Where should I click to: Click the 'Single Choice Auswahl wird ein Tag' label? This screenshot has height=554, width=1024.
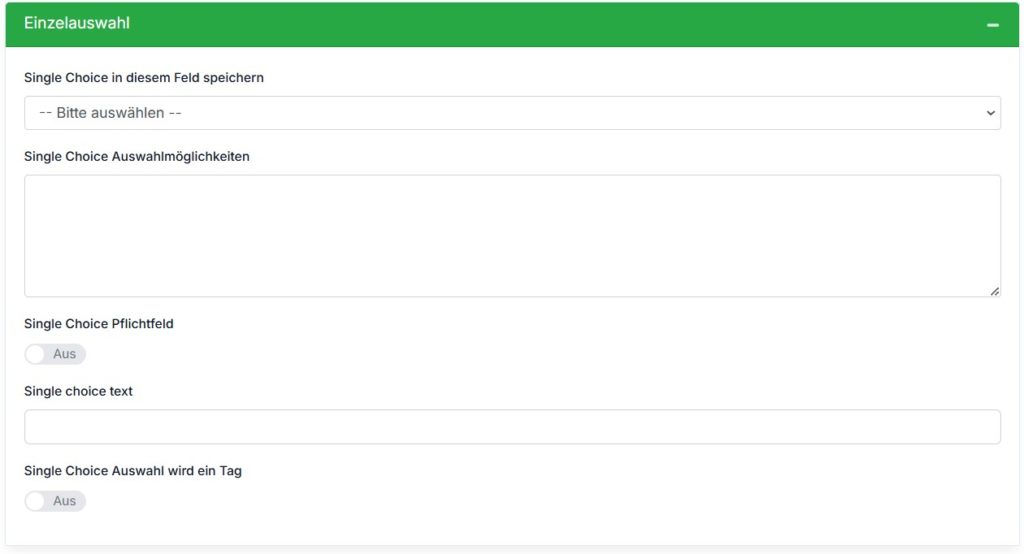[133, 471]
